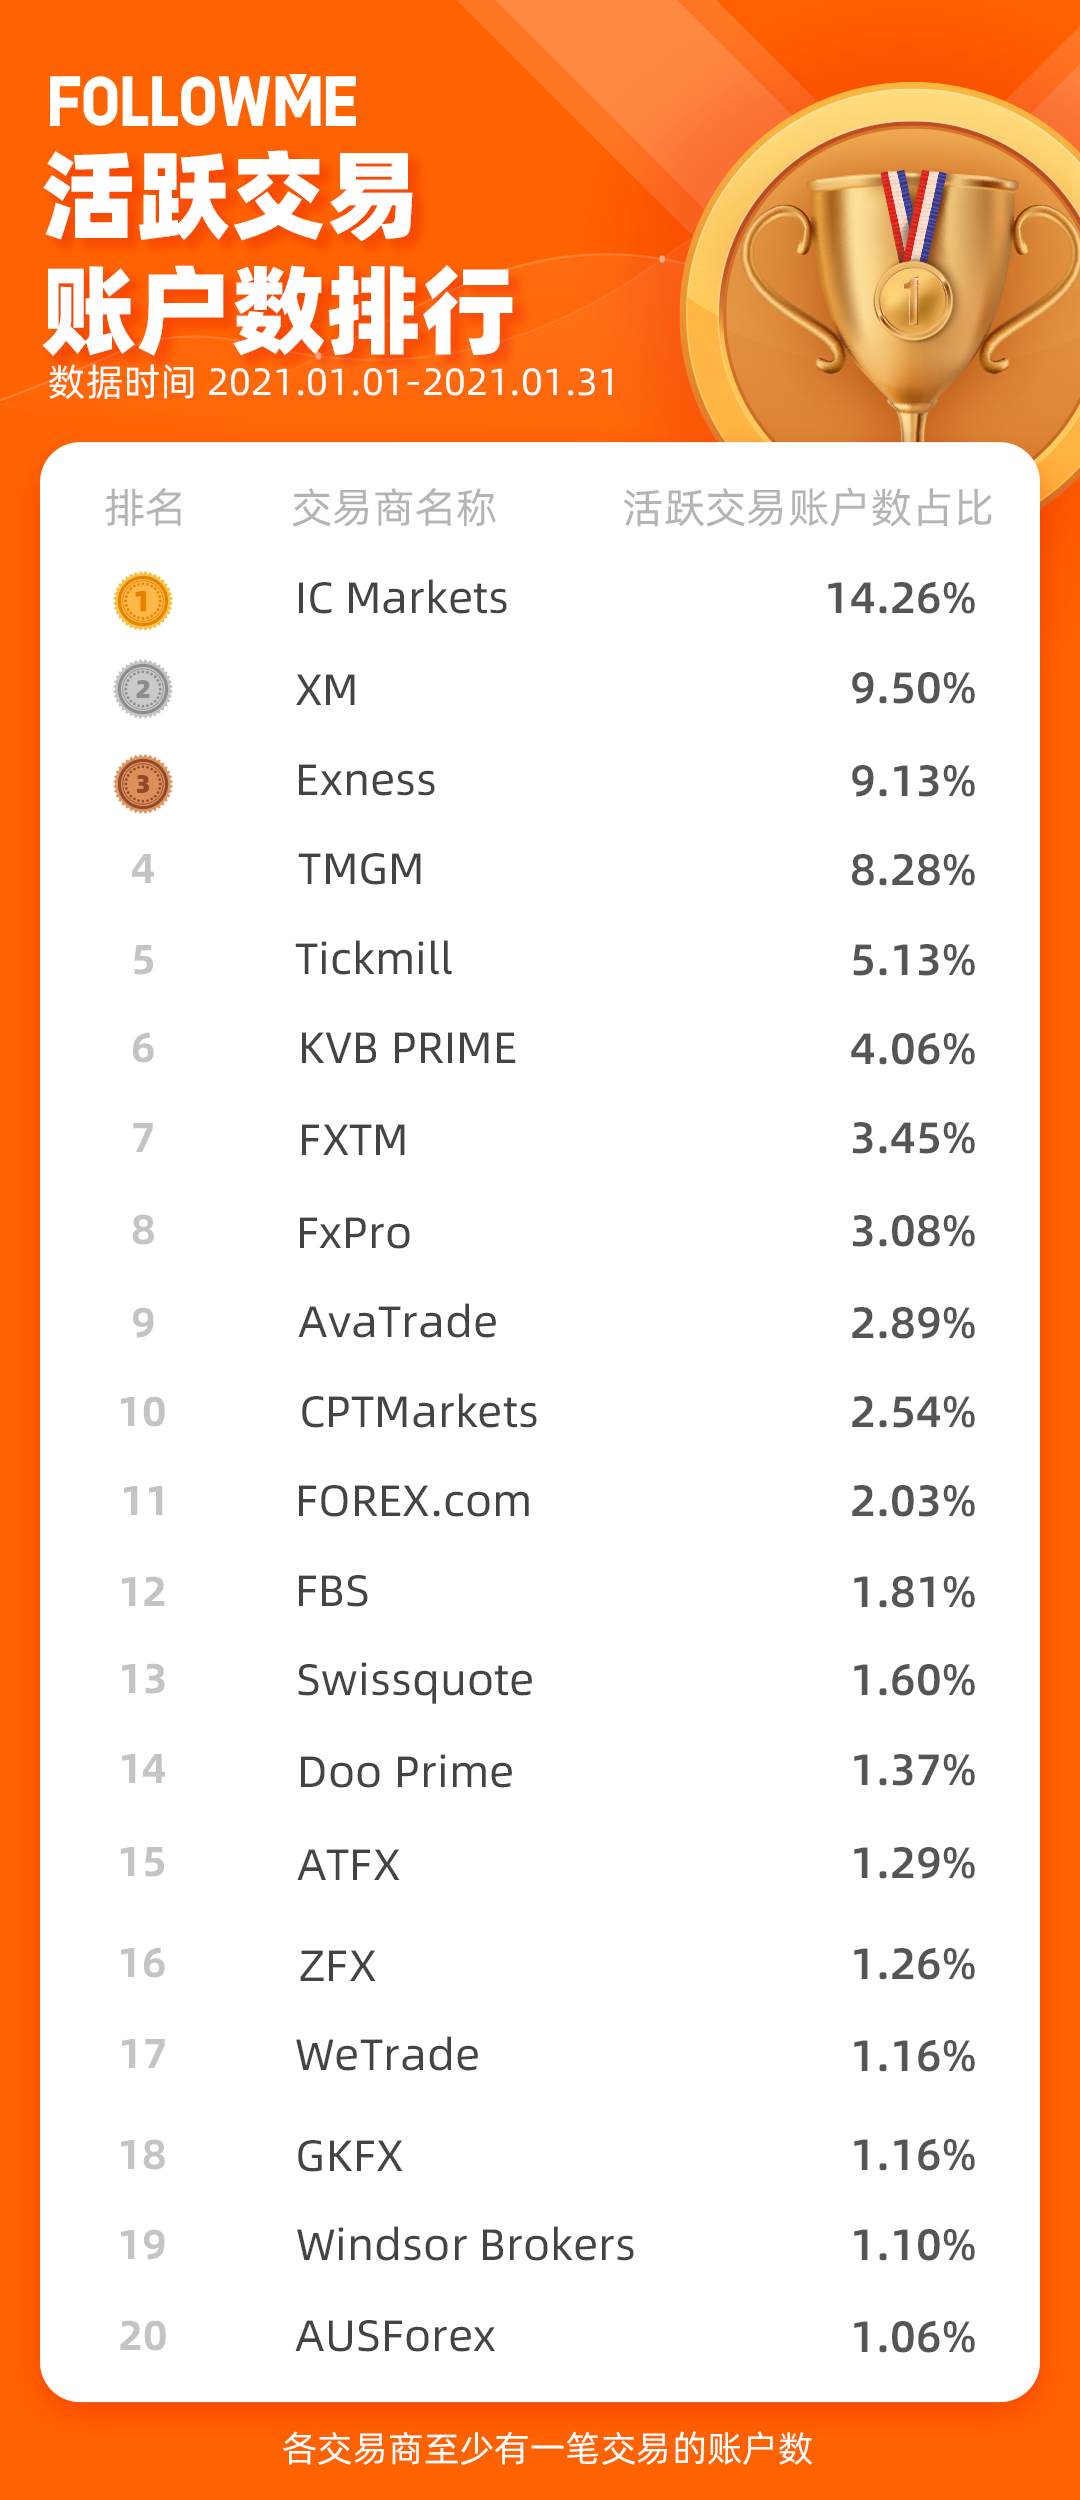The width and height of the screenshot is (1080, 2500).
Task: Click the silver rank 2 medal icon
Action: click(143, 689)
